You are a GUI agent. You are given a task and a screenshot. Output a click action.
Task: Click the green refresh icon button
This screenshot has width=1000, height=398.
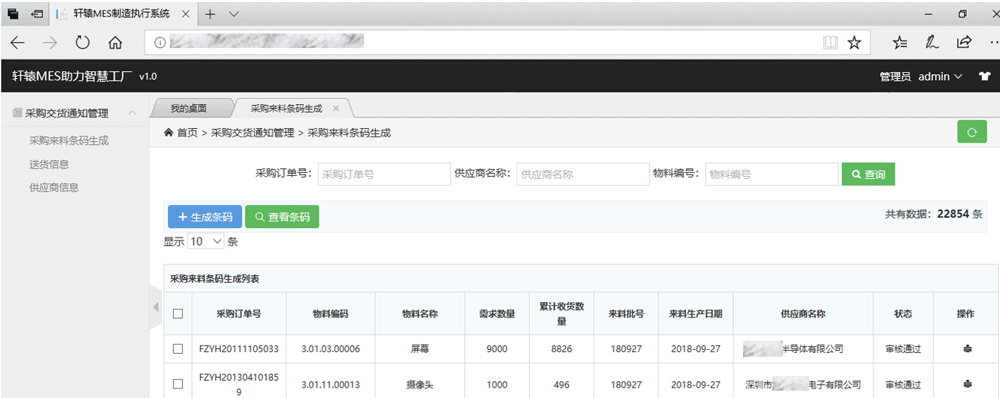click(x=971, y=132)
